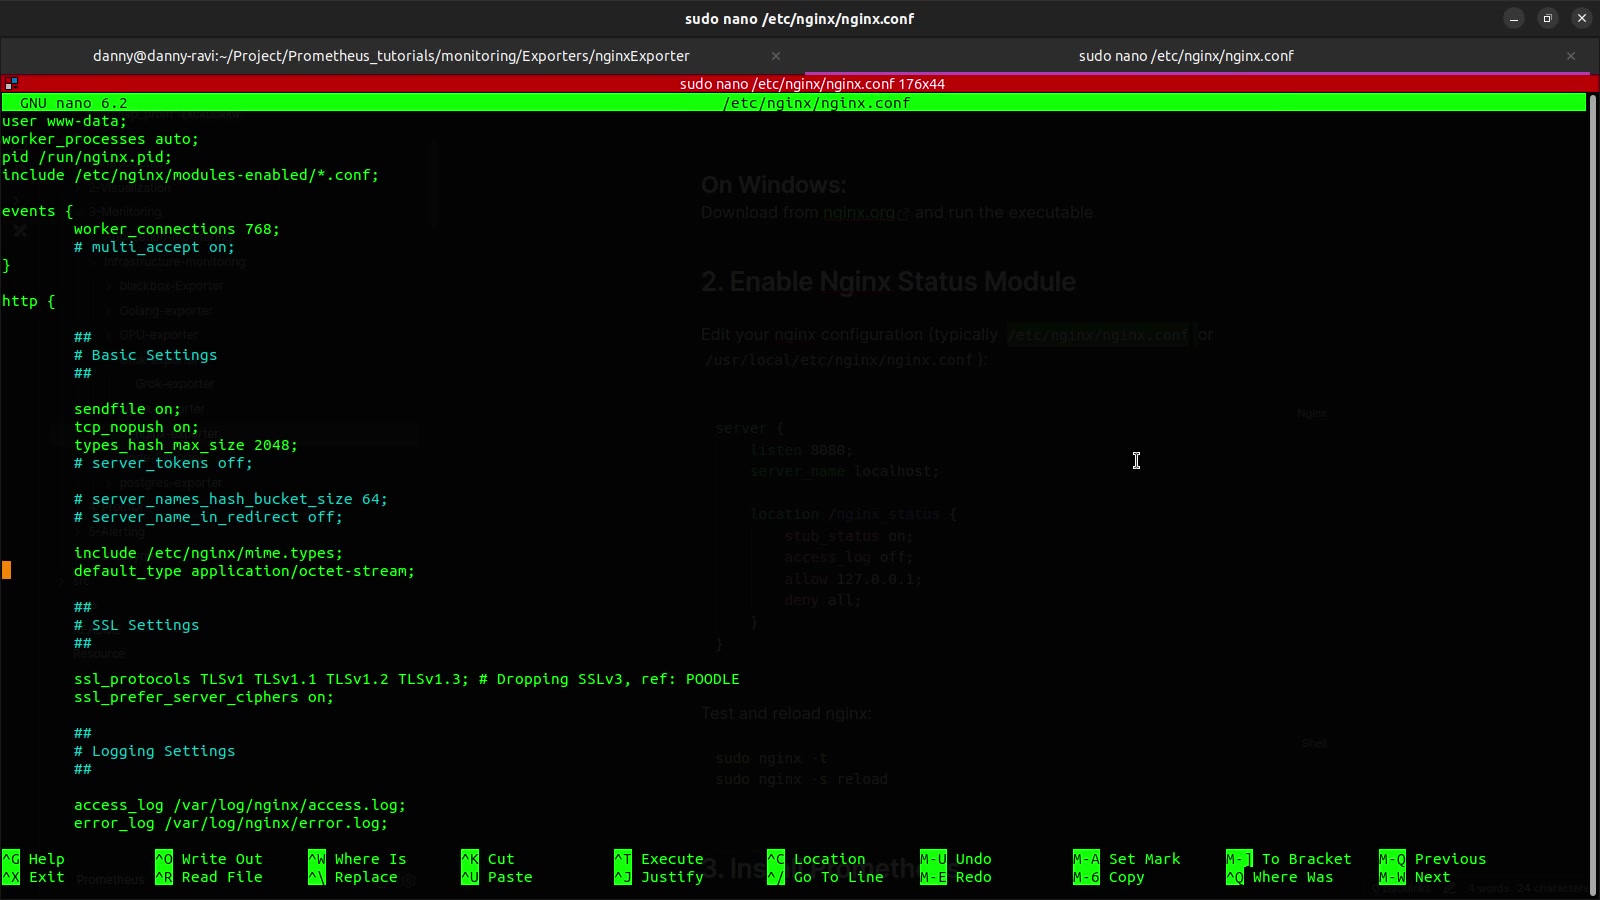Viewport: 1600px width, 900px height.
Task: Click the 'tcp_nopush on;' directive
Action: coord(137,427)
